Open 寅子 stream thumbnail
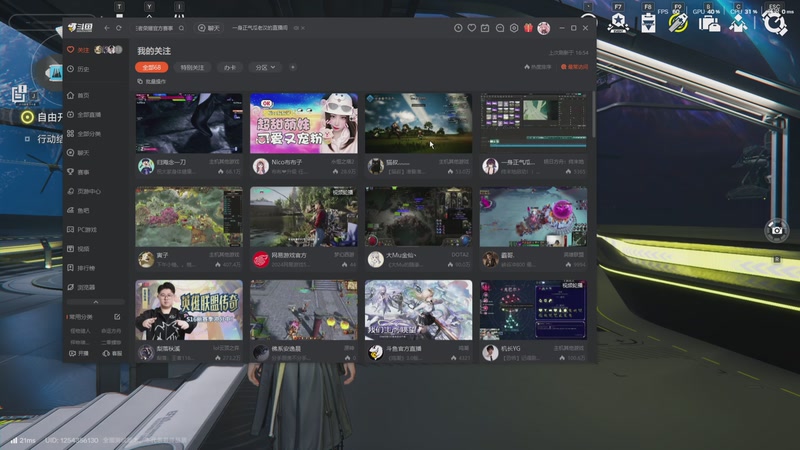 pyautogui.click(x=189, y=217)
